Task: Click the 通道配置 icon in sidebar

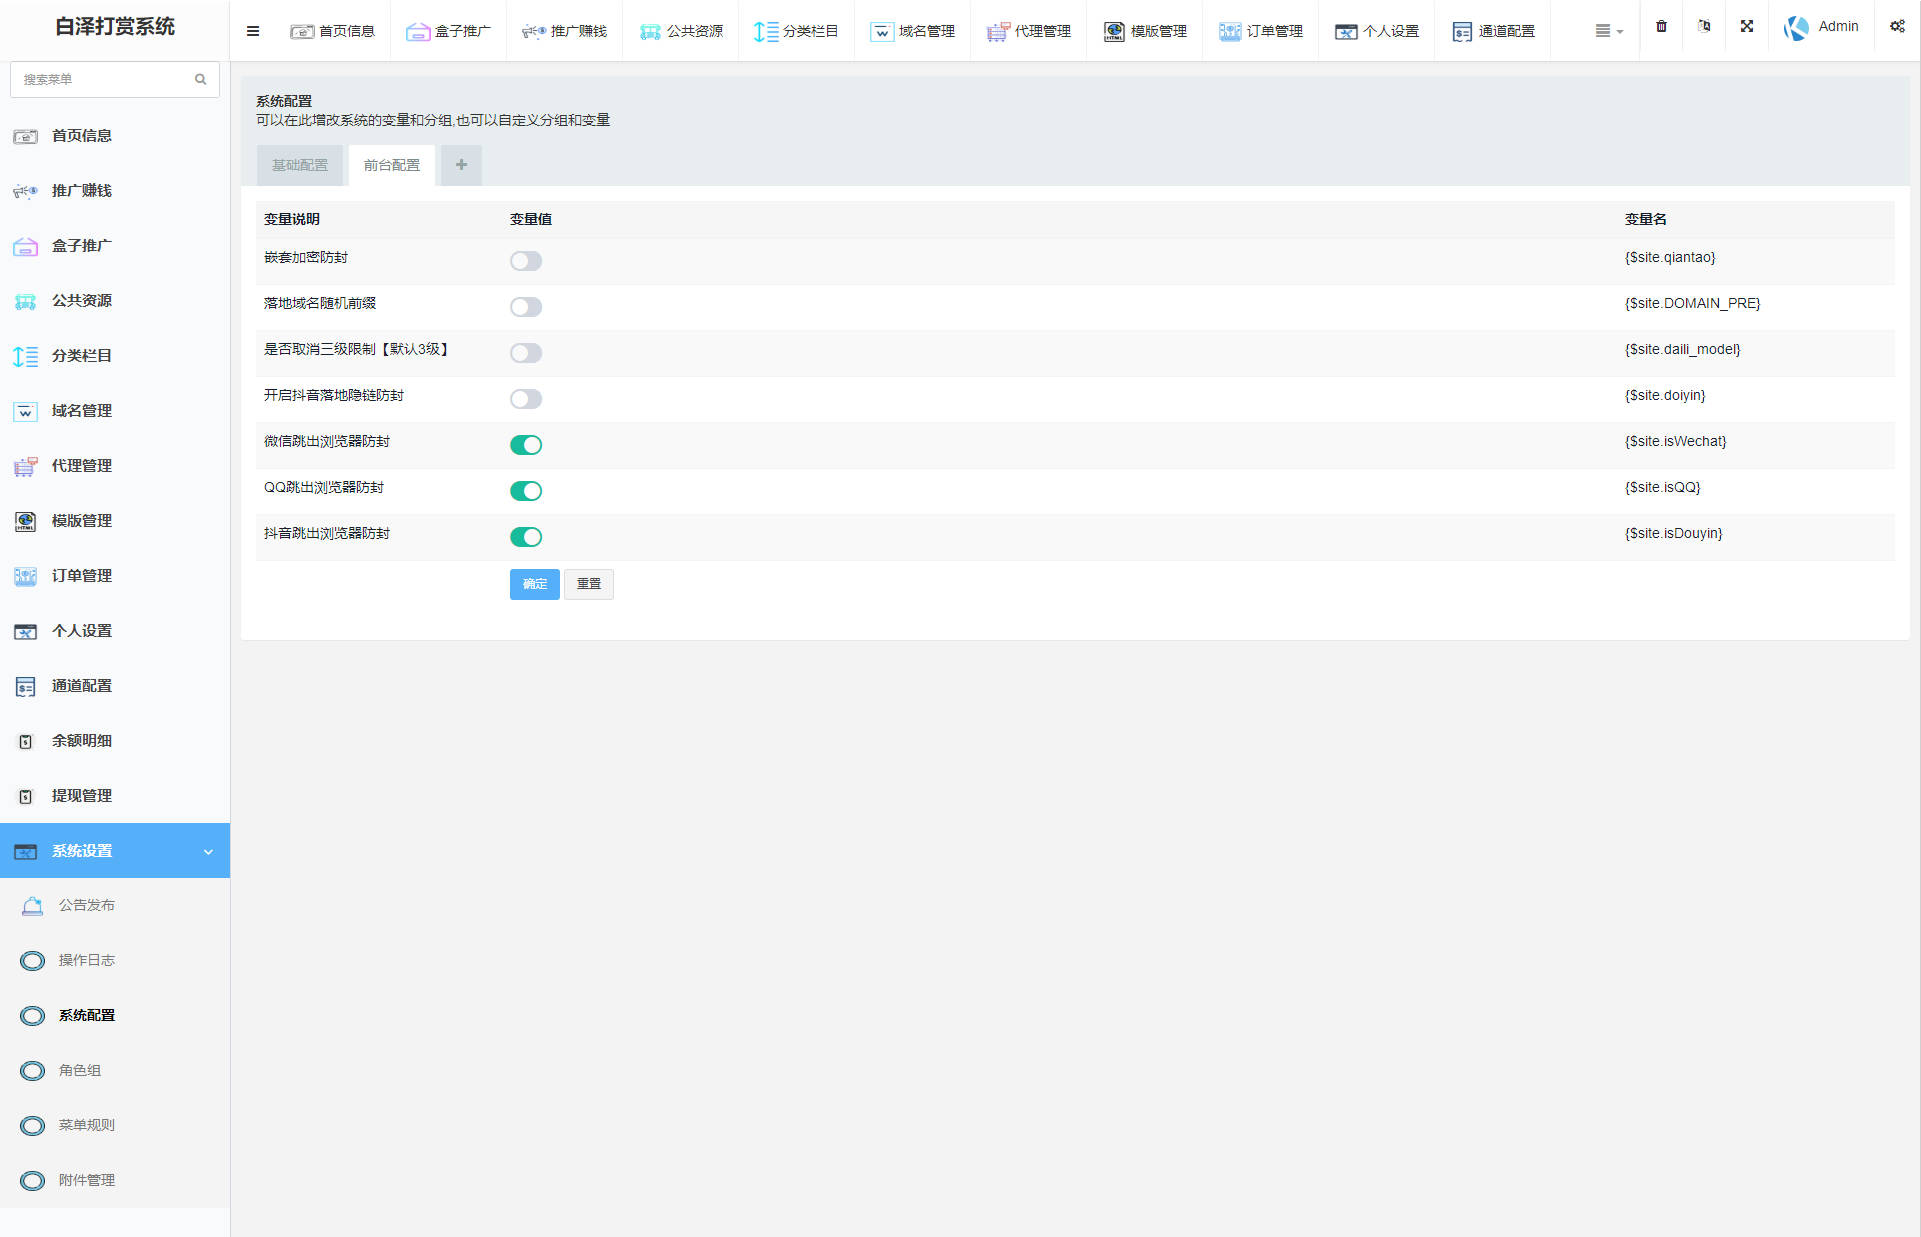Action: pyautogui.click(x=25, y=686)
